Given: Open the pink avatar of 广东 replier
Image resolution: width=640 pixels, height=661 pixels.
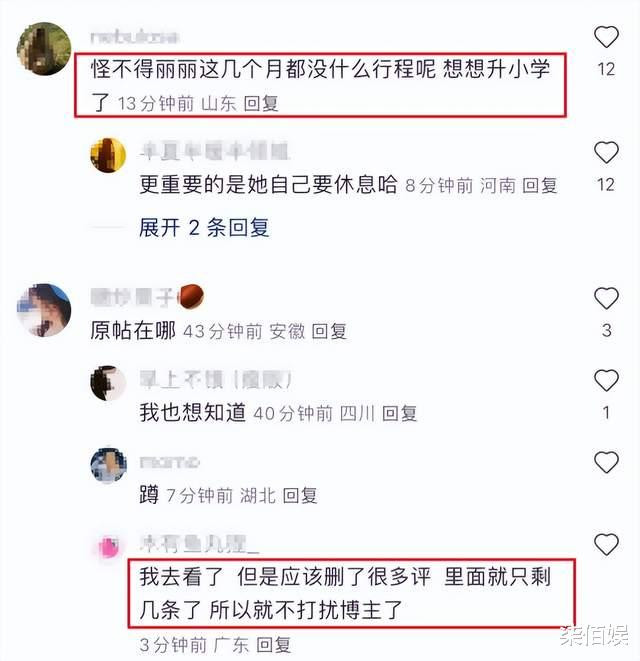Looking at the screenshot, I should (108, 547).
